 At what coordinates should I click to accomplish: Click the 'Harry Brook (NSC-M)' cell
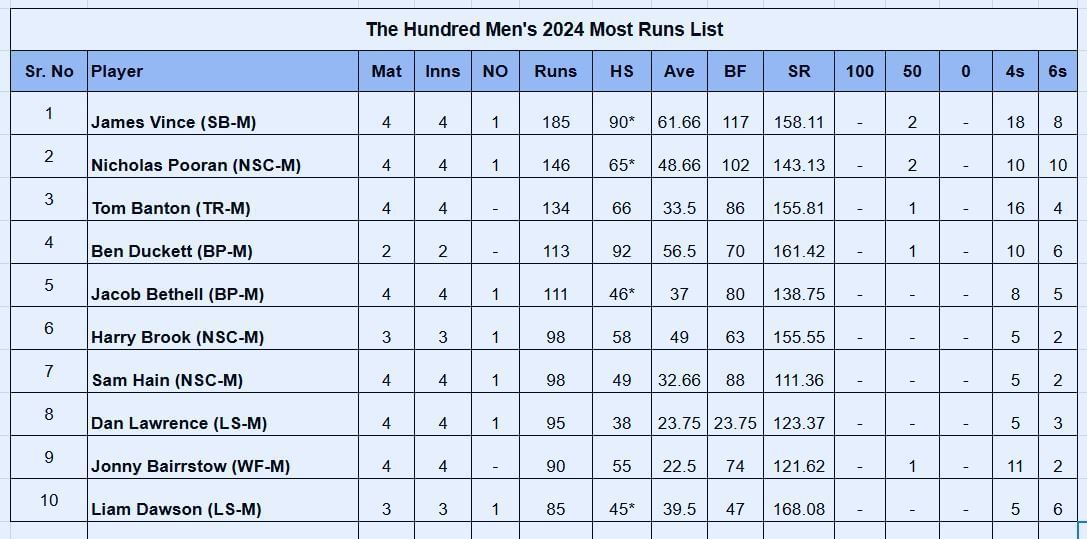click(177, 337)
